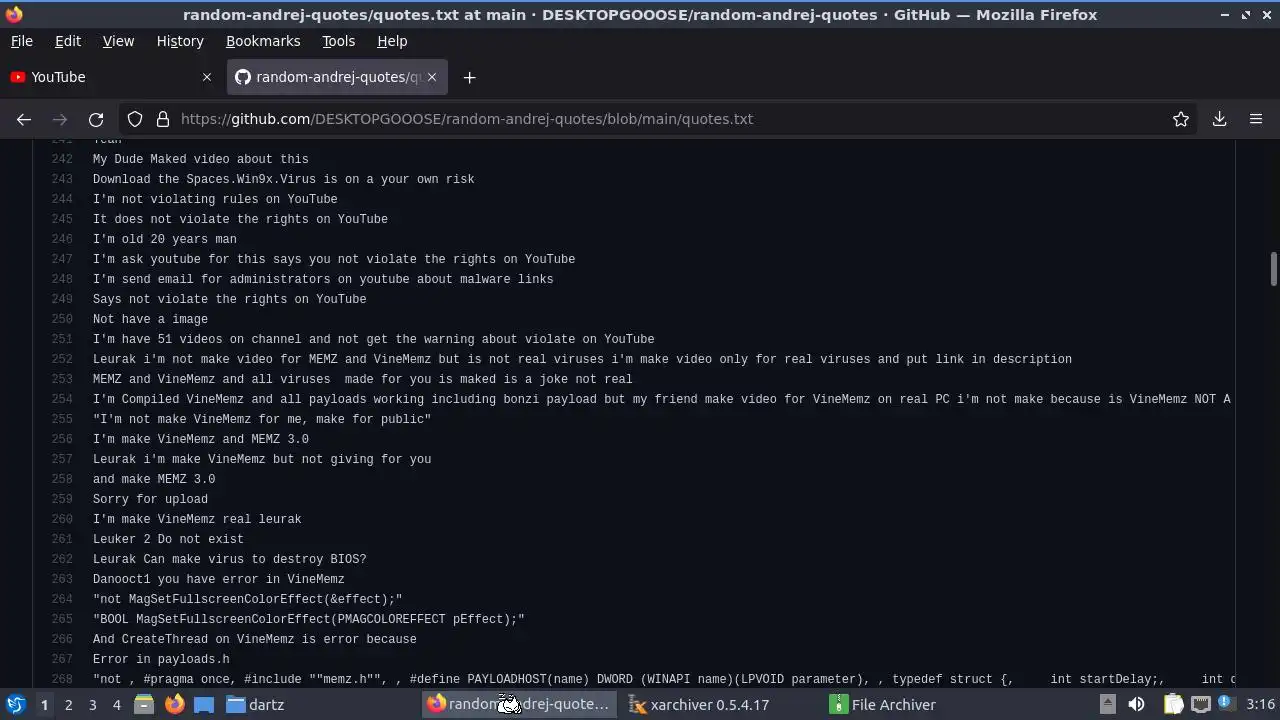Screen dimensions: 1280x720
Task: Switch to workspace 2
Action: [x=68, y=705]
